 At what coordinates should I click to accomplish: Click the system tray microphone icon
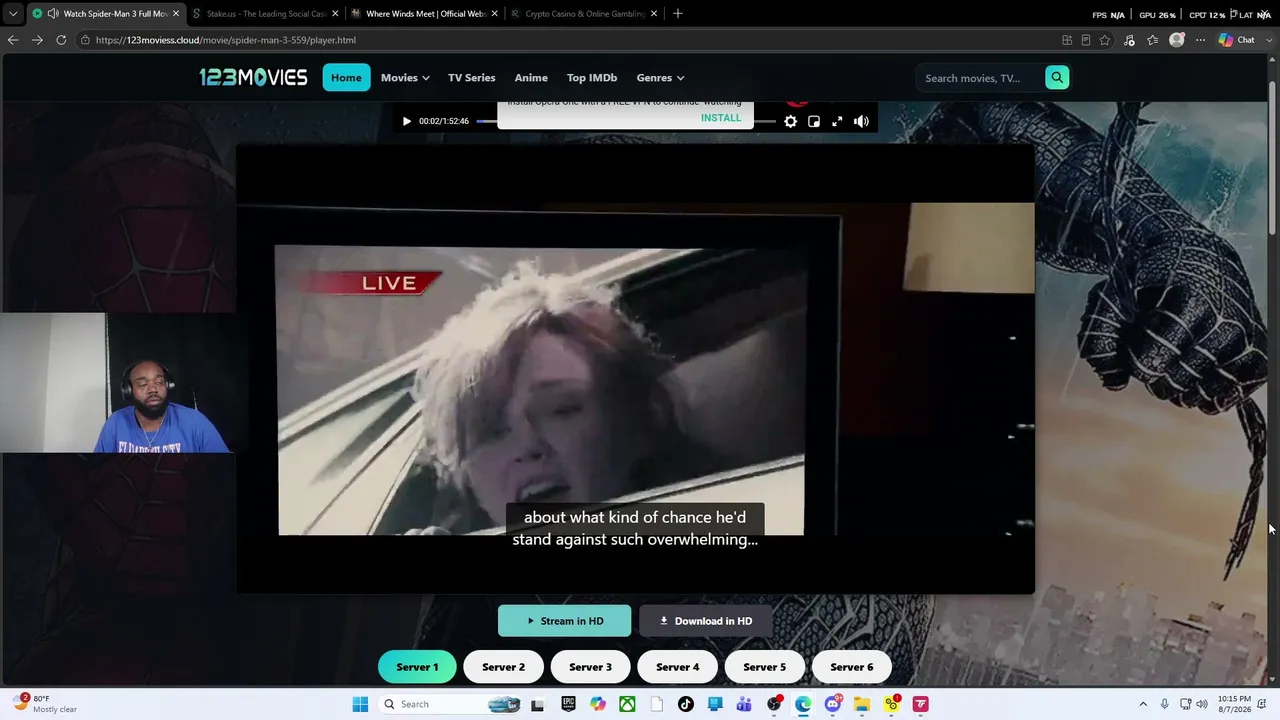coord(1164,704)
